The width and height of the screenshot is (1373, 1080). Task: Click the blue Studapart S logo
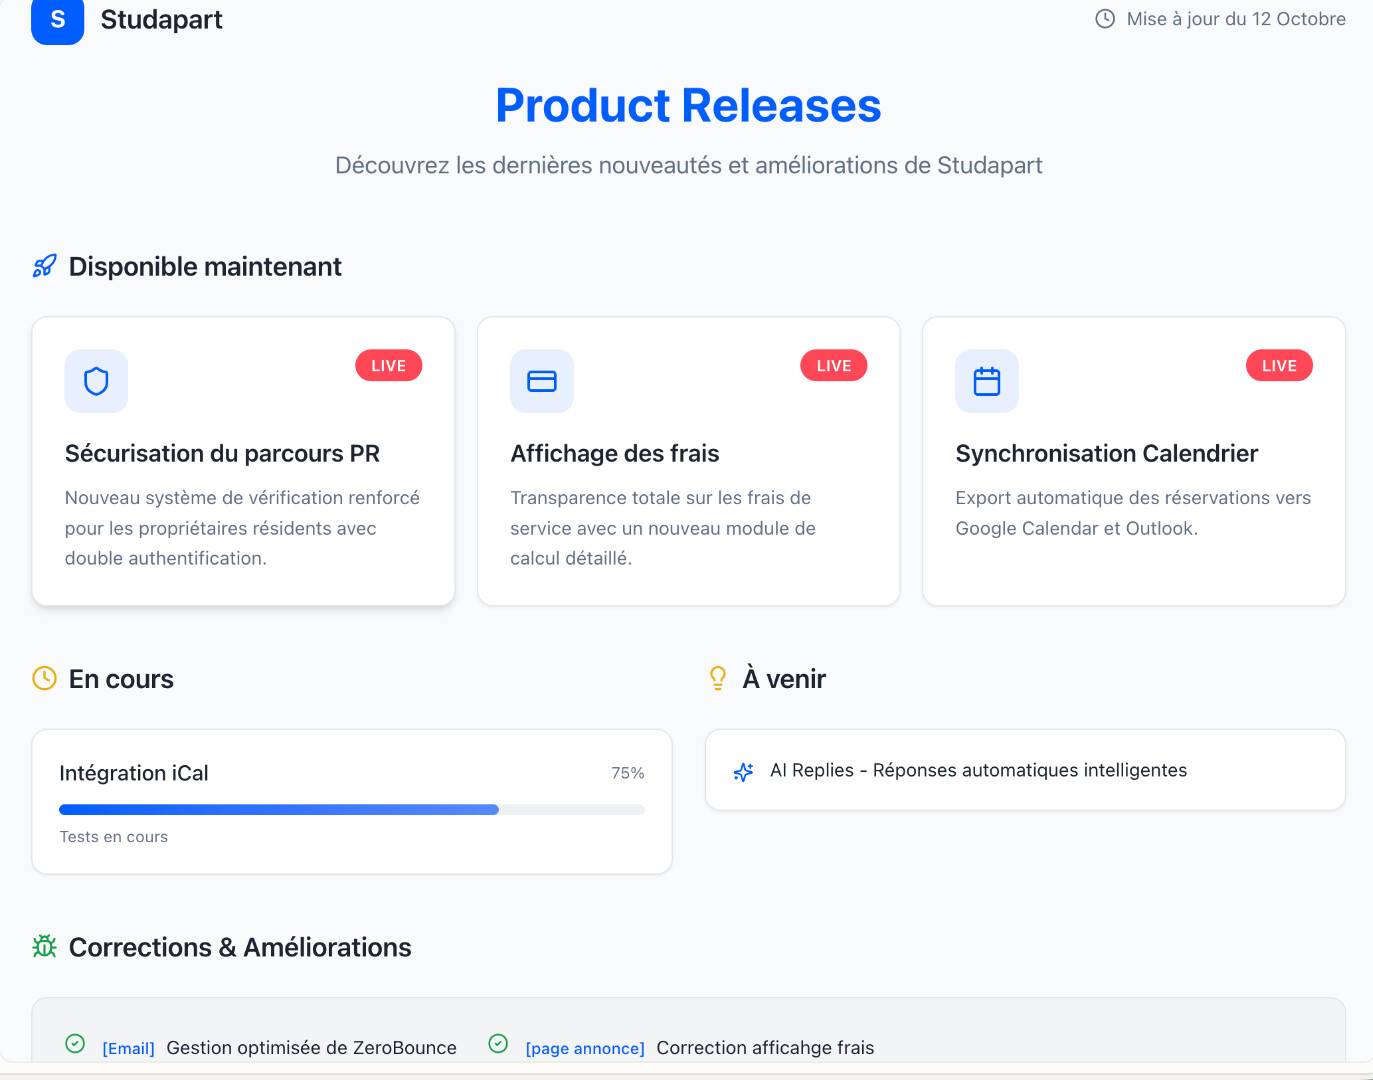click(58, 20)
